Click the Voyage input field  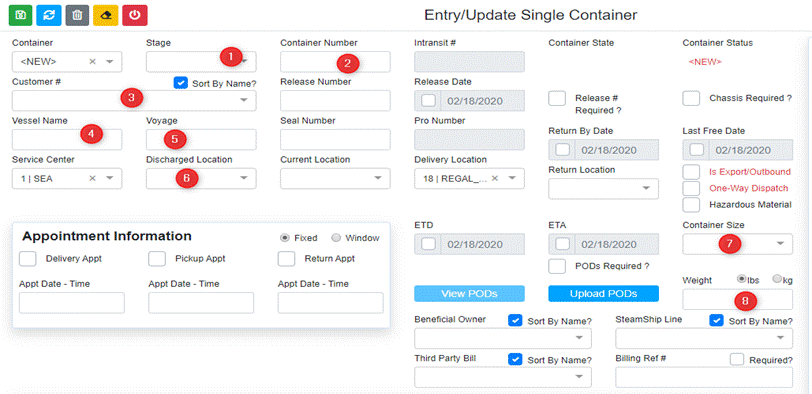point(201,139)
